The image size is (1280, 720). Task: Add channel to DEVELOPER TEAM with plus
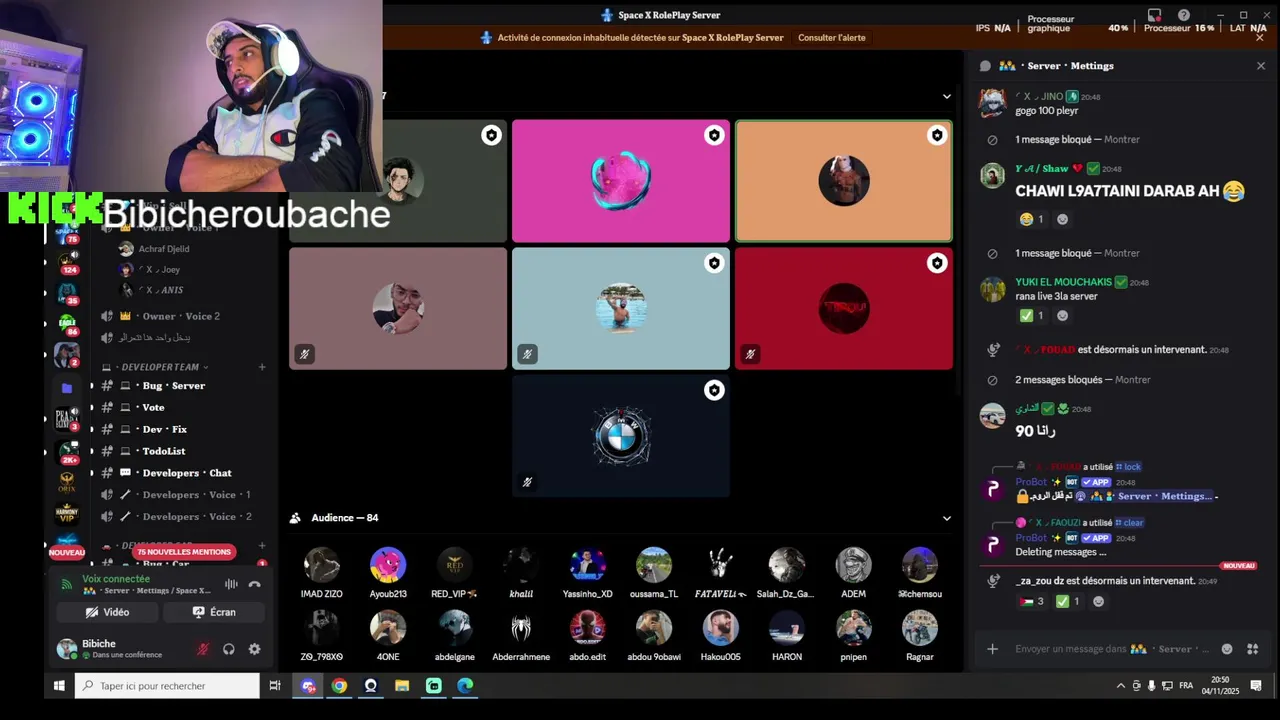pos(262,367)
